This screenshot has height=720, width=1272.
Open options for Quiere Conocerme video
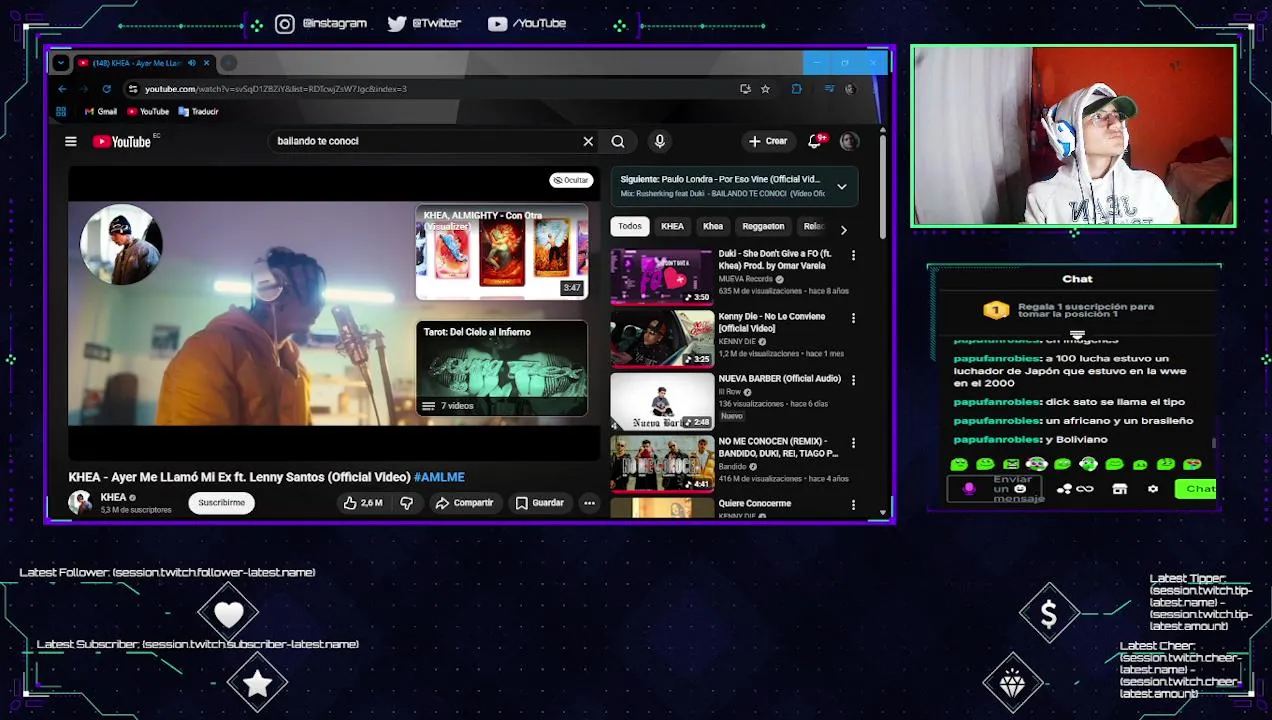click(853, 504)
